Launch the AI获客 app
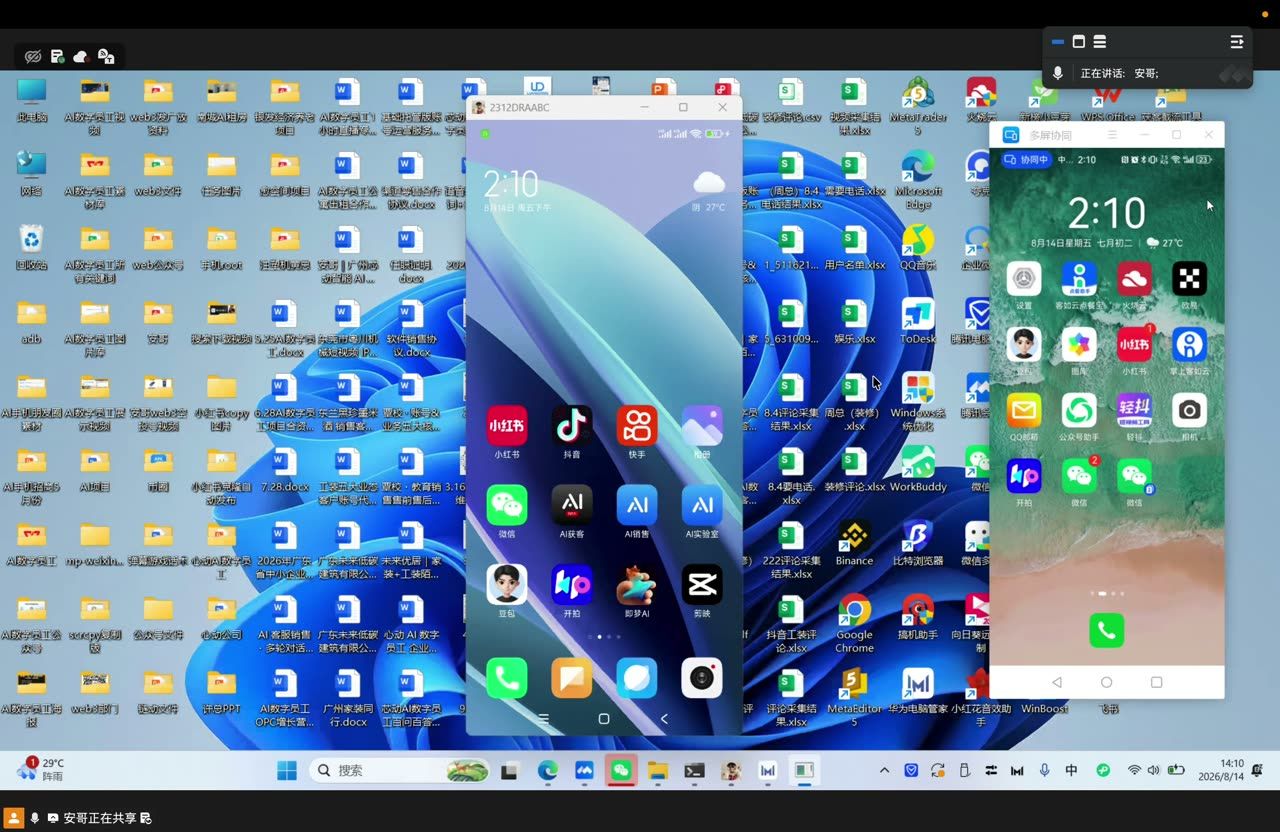Screen dimensions: 1280x832 click(572, 505)
